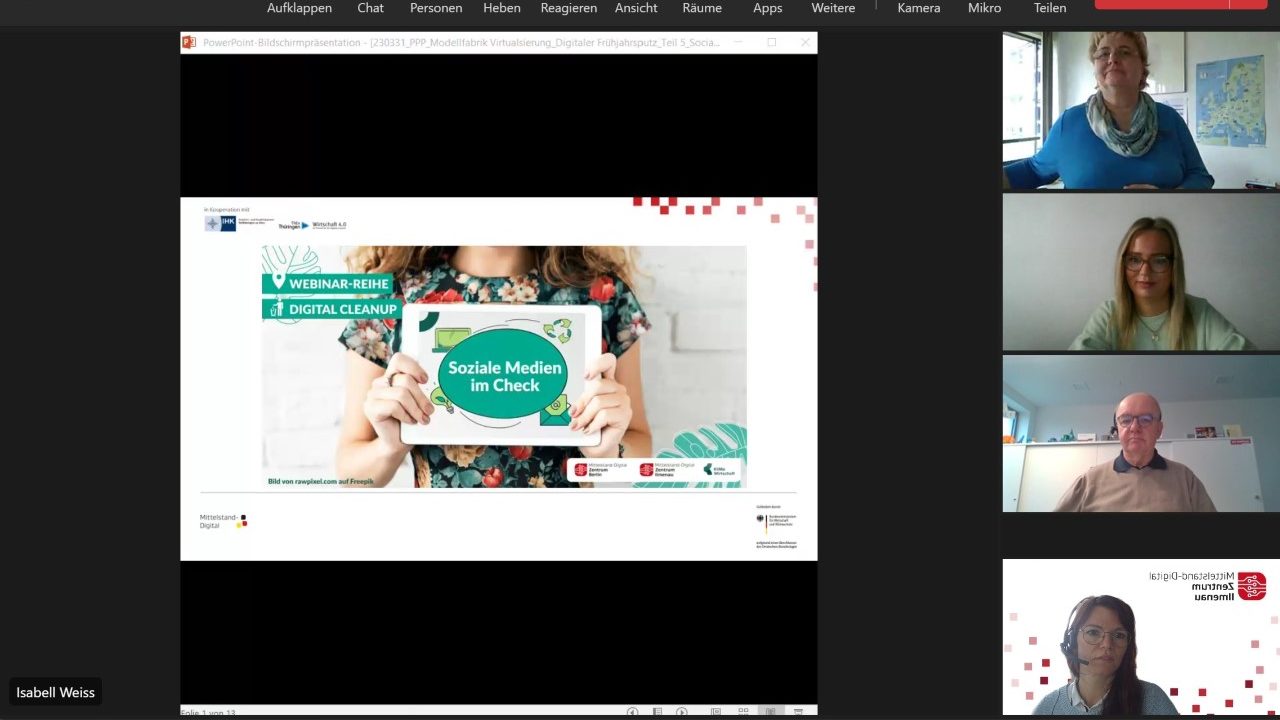Toggle the Kamera on or off
The width and height of the screenshot is (1280, 720).
tap(918, 8)
